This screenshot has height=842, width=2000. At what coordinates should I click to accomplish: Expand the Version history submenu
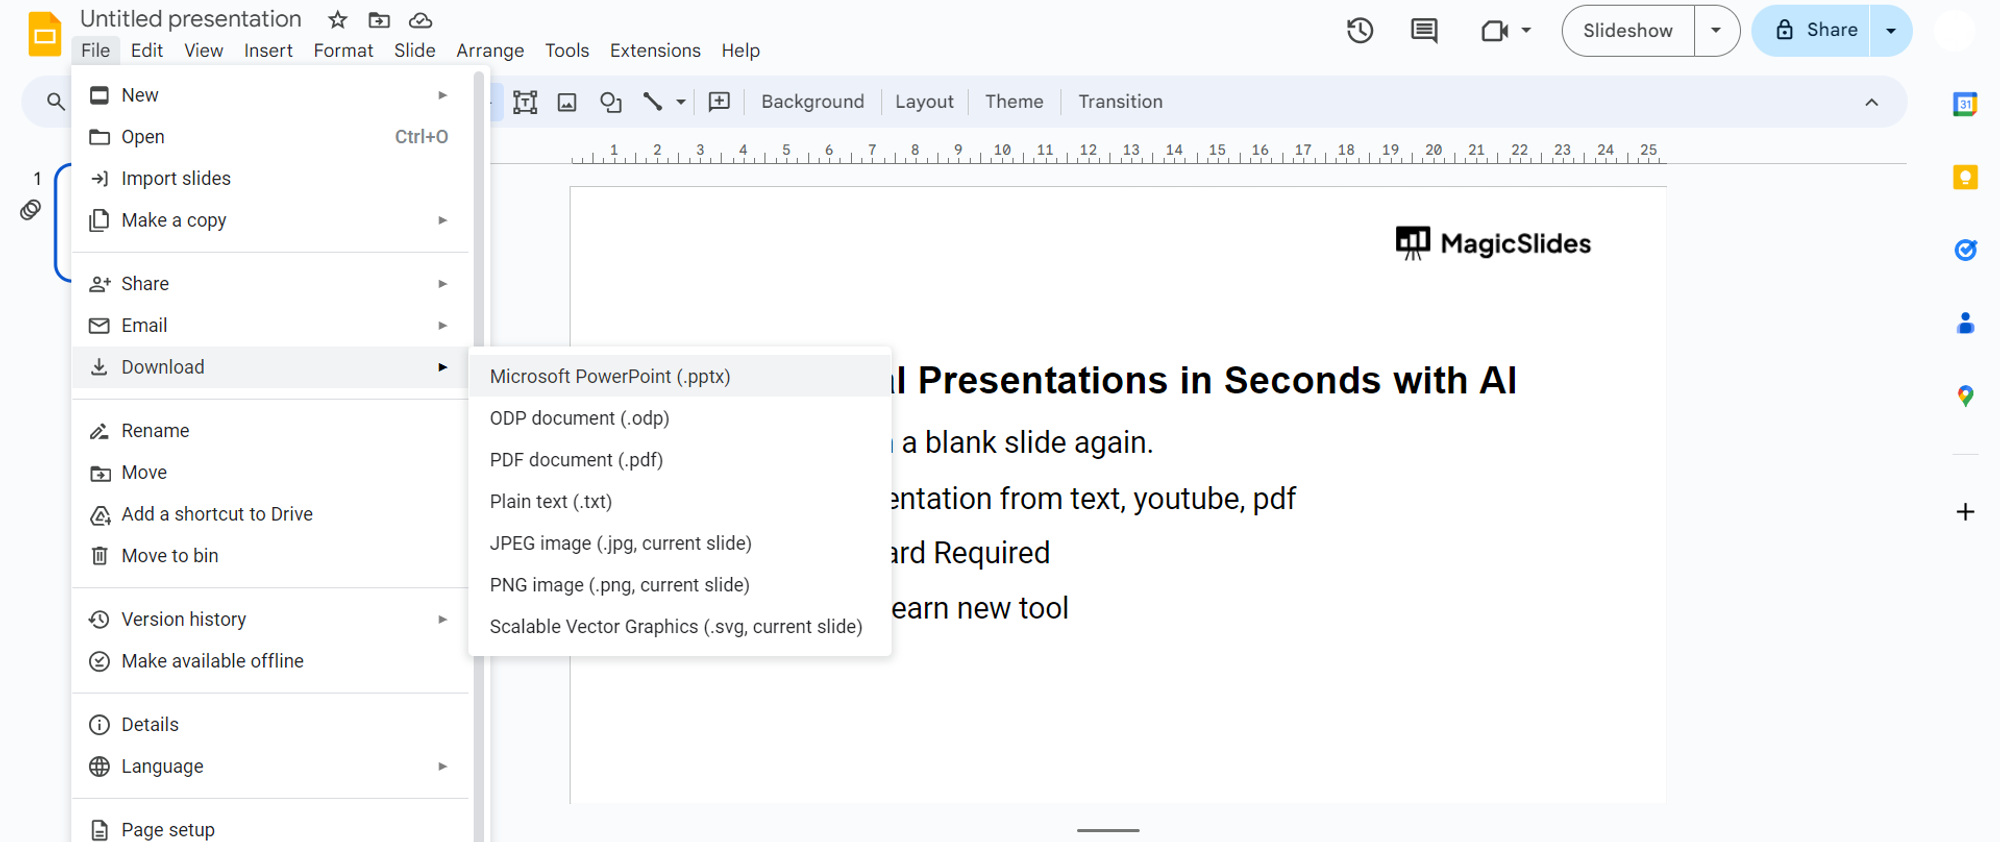pyautogui.click(x=442, y=620)
